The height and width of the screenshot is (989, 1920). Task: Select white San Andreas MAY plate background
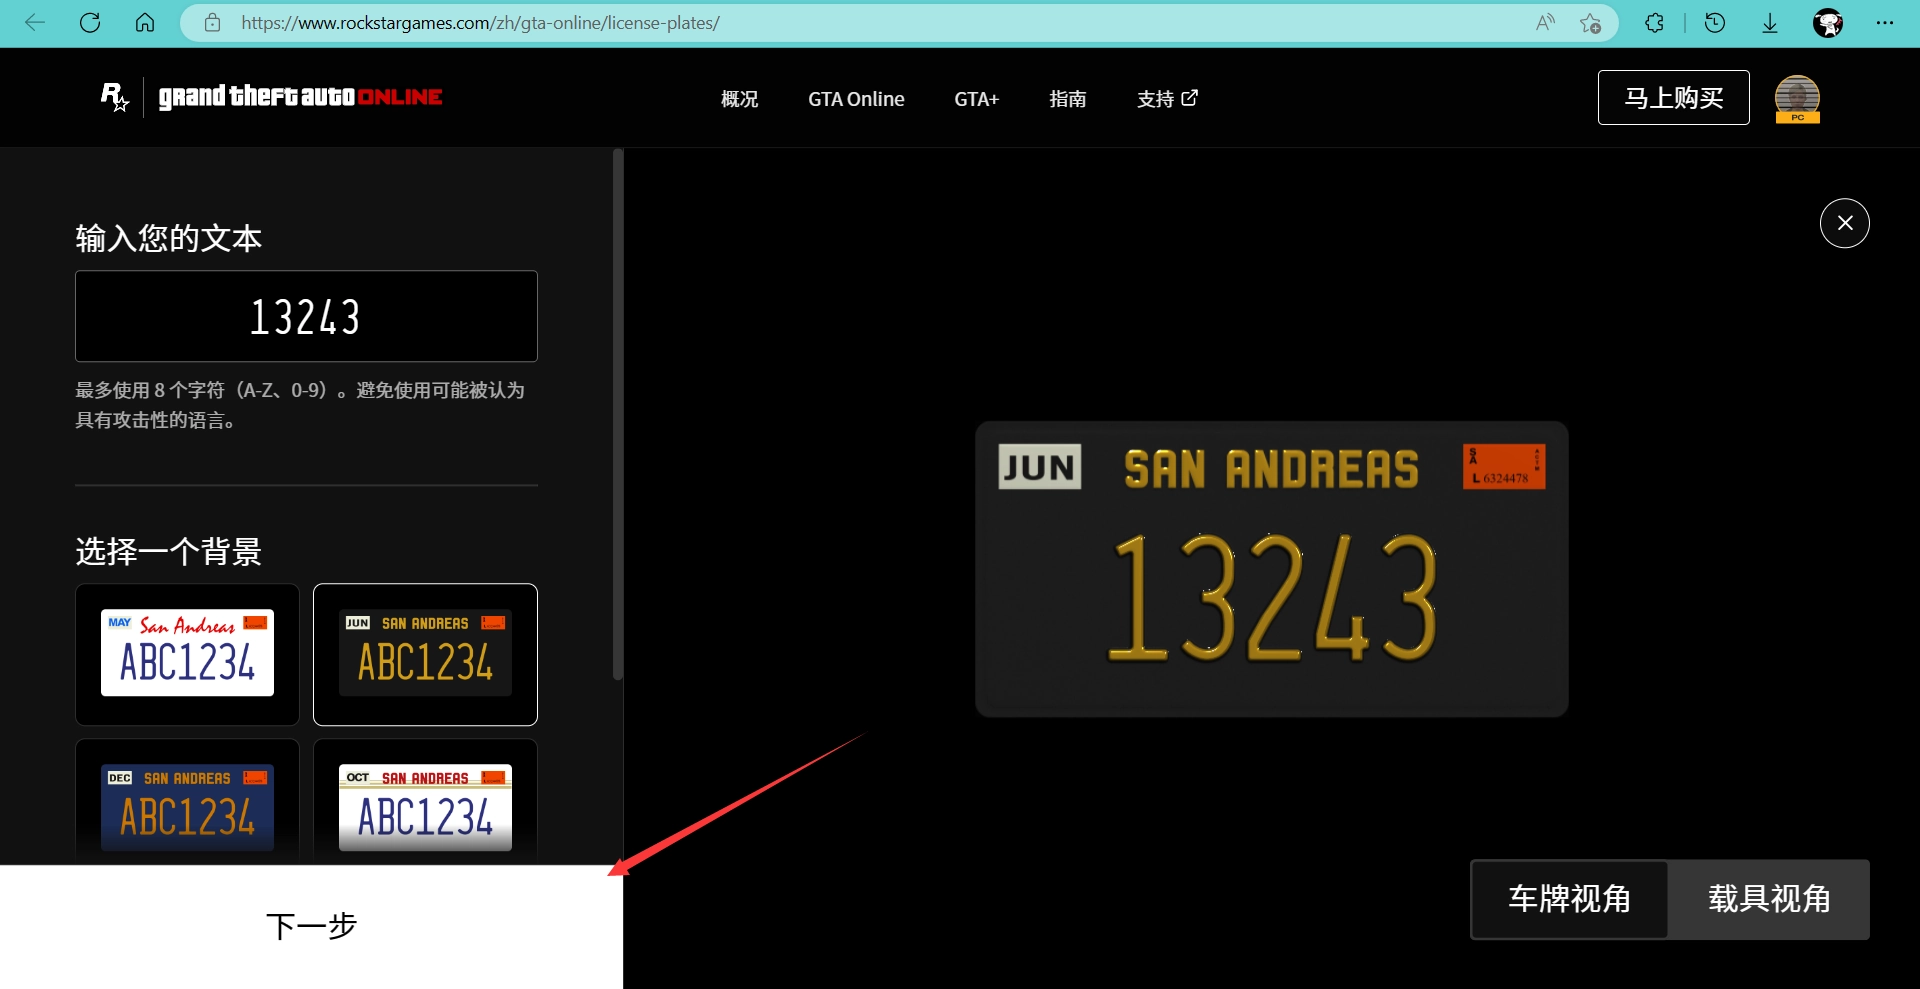pos(187,654)
